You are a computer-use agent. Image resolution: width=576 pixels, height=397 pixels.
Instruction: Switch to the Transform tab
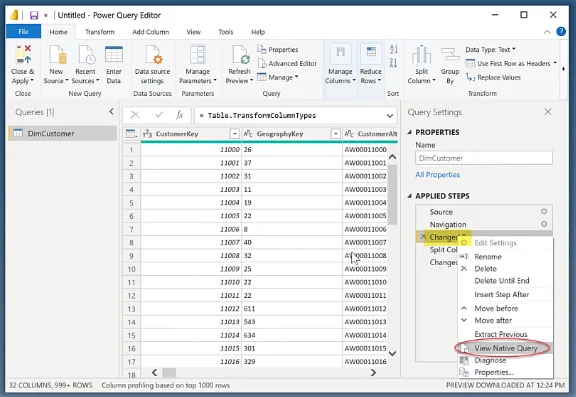pyautogui.click(x=100, y=32)
